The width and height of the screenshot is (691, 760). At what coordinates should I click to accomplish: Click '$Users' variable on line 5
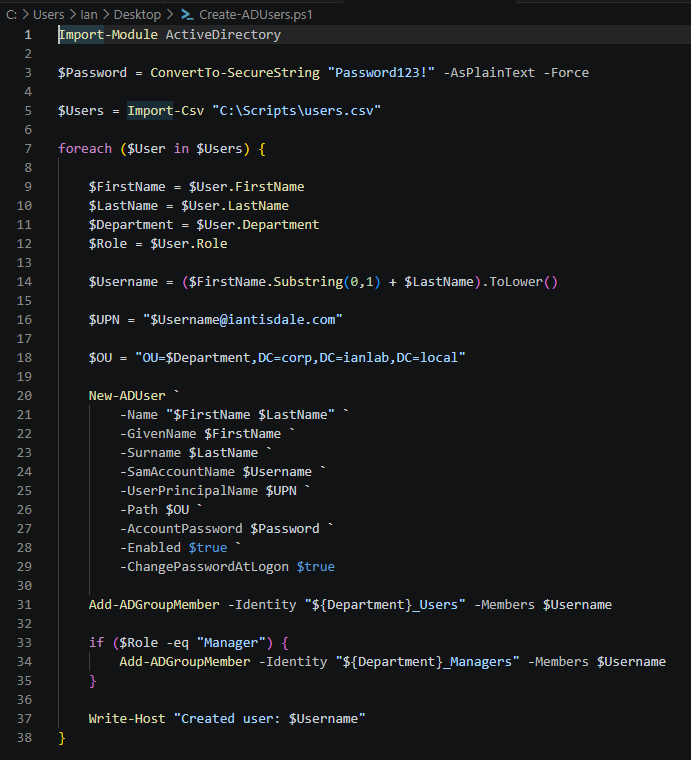coord(81,111)
